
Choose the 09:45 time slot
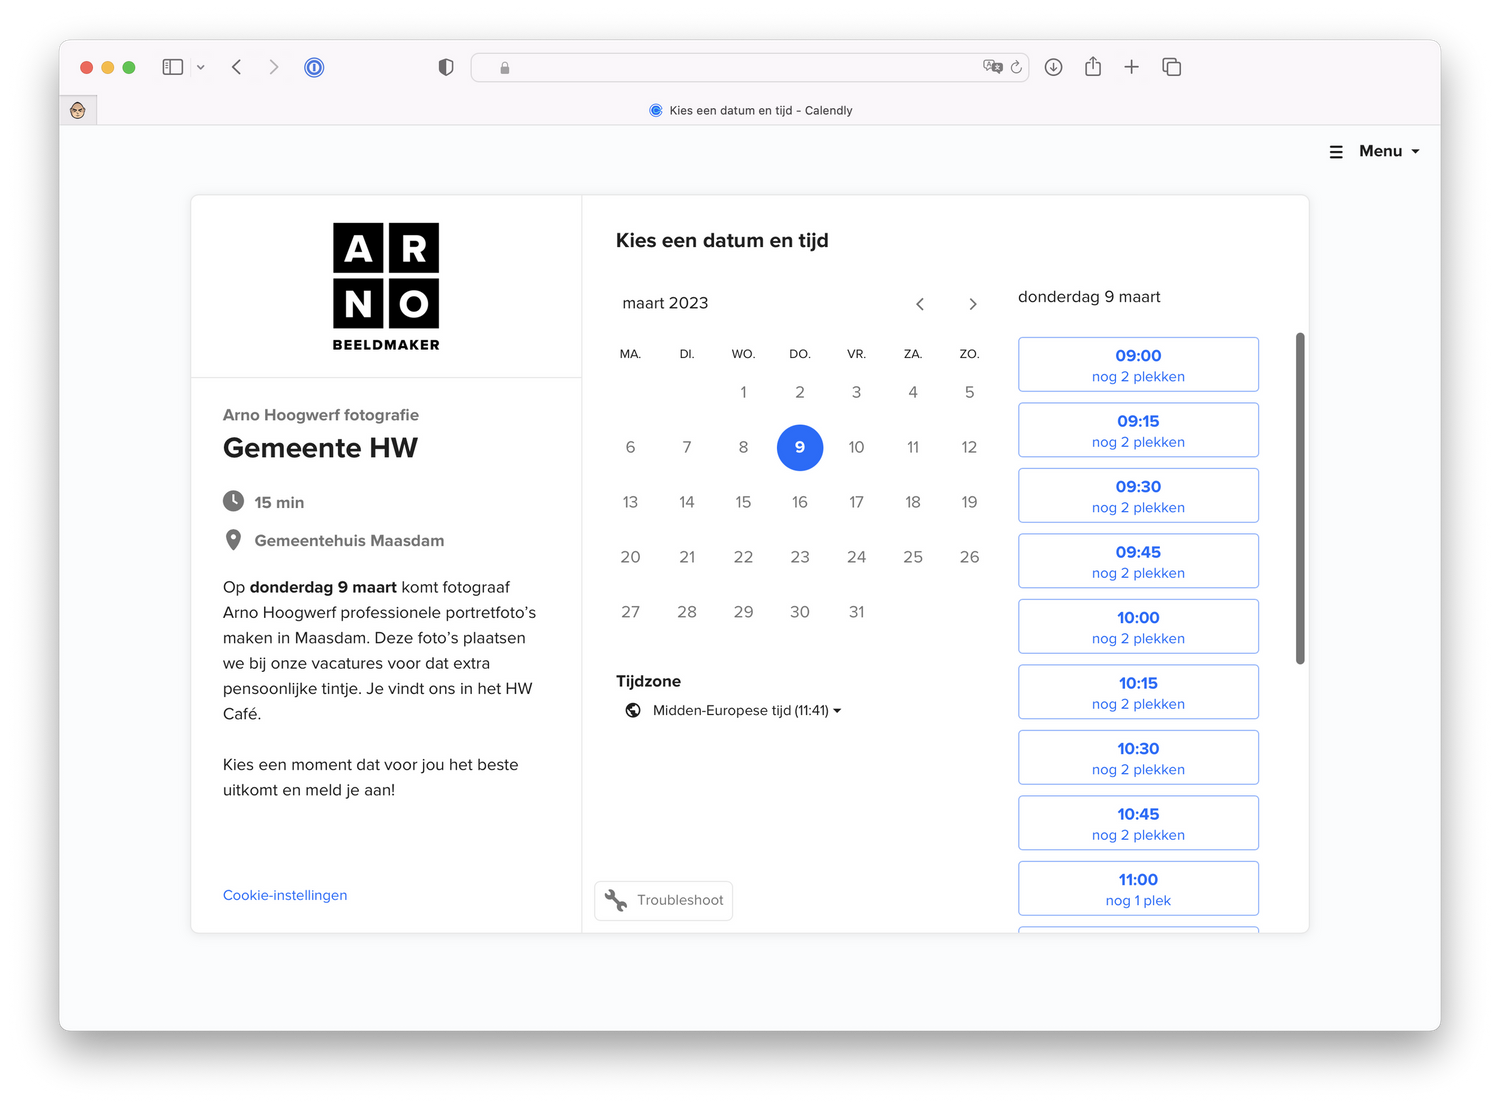pos(1138,561)
